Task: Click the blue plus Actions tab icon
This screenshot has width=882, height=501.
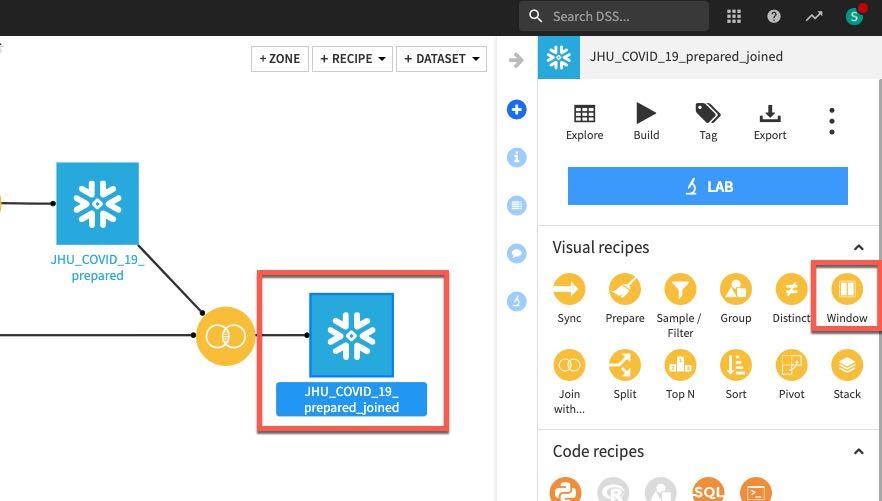Action: tap(516, 109)
